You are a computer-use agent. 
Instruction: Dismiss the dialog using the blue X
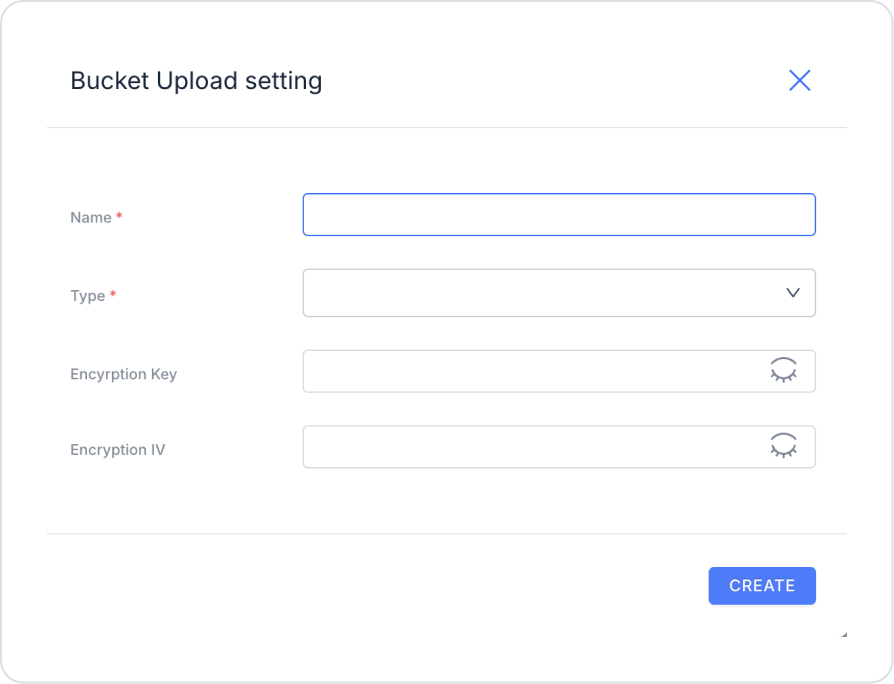[799, 80]
